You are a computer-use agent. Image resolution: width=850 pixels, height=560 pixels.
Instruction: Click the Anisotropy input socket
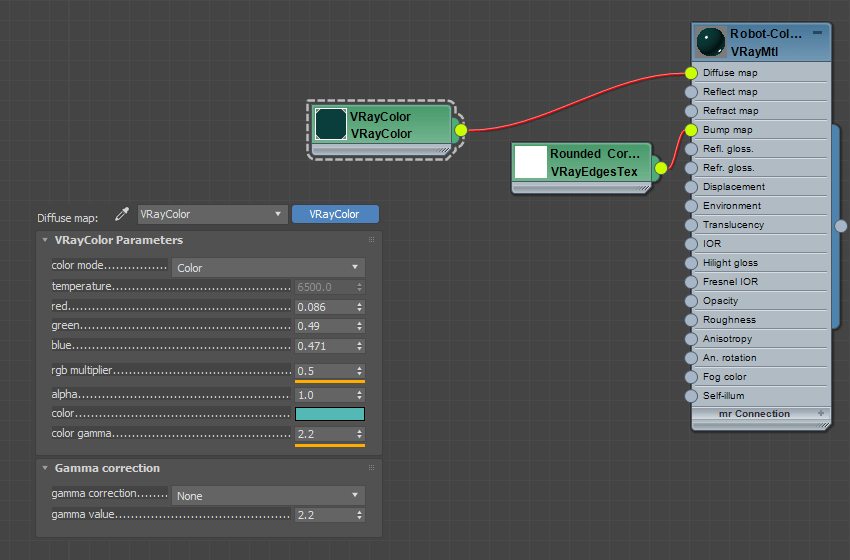(691, 338)
